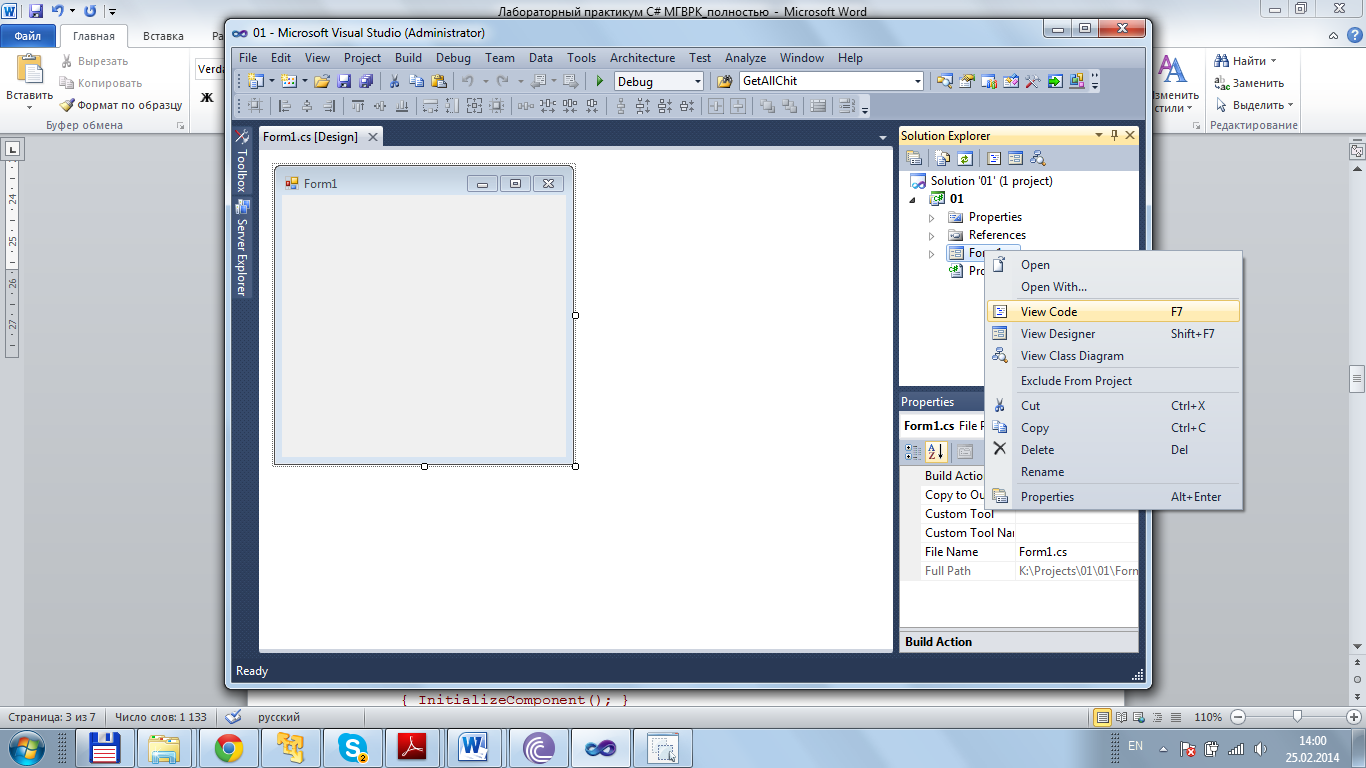
Task: Toggle Word print layout view button in status bar
Action: pyautogui.click(x=1103, y=717)
